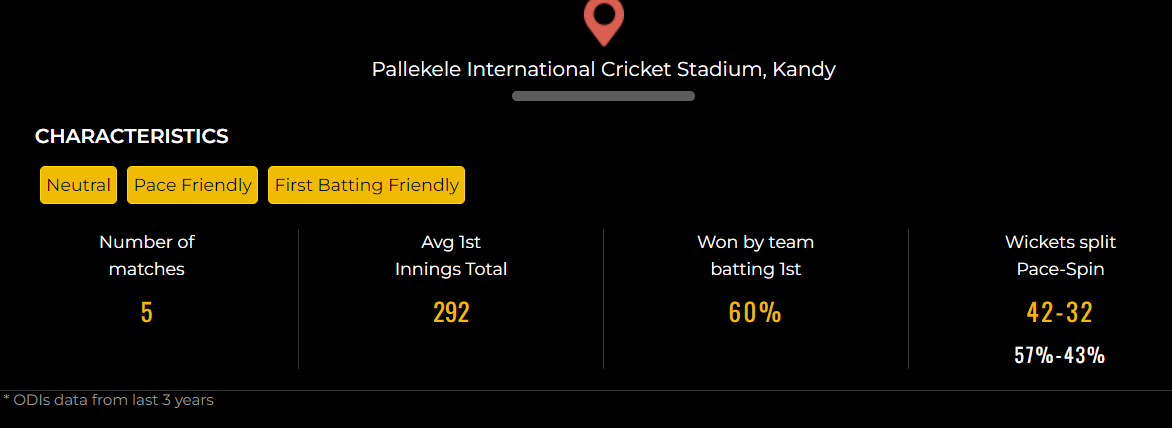This screenshot has height=428, width=1172.
Task: Select the 60% win percentage value
Action: (755, 312)
